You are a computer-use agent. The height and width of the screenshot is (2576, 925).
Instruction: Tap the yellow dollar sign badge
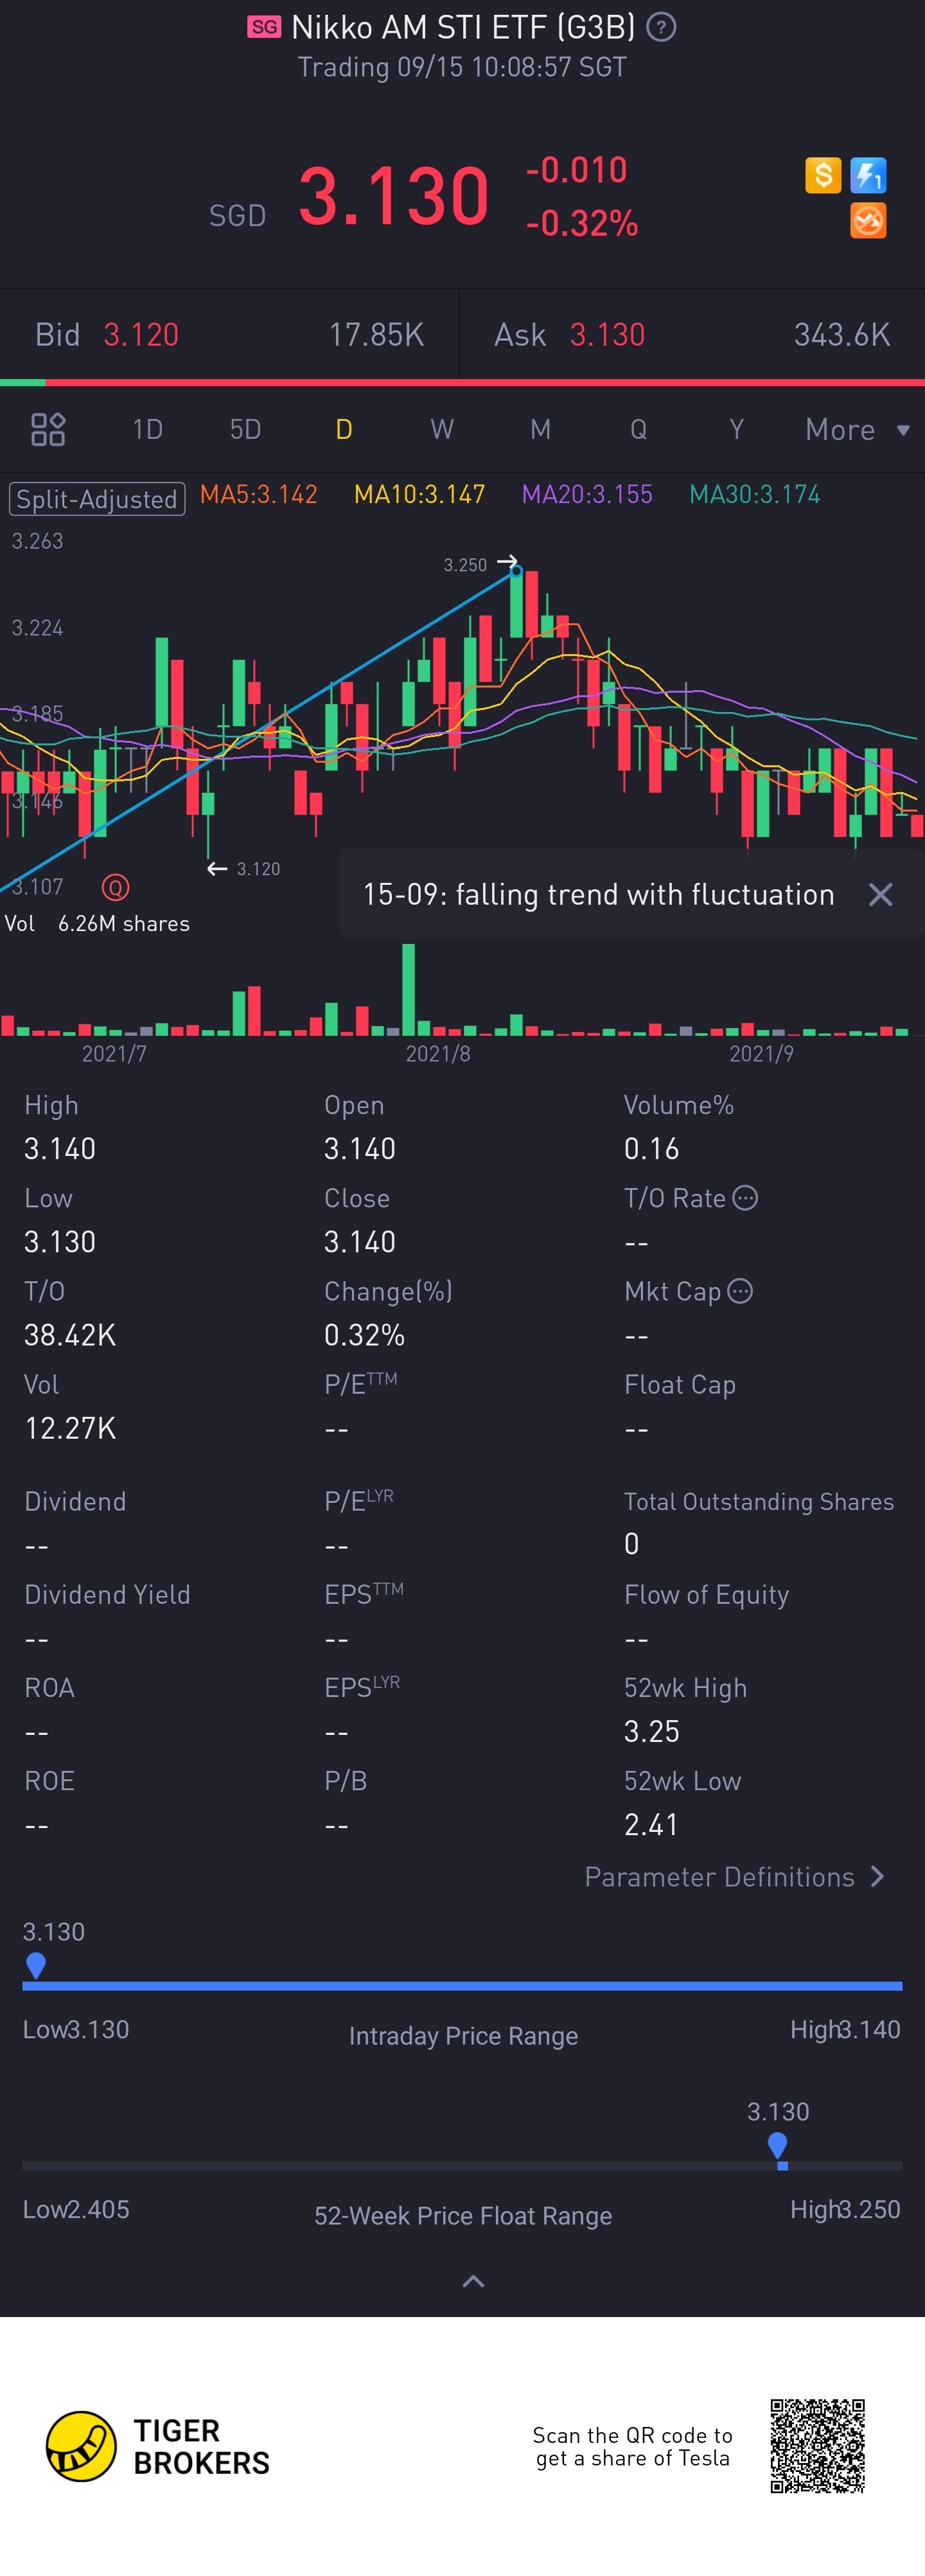point(823,175)
